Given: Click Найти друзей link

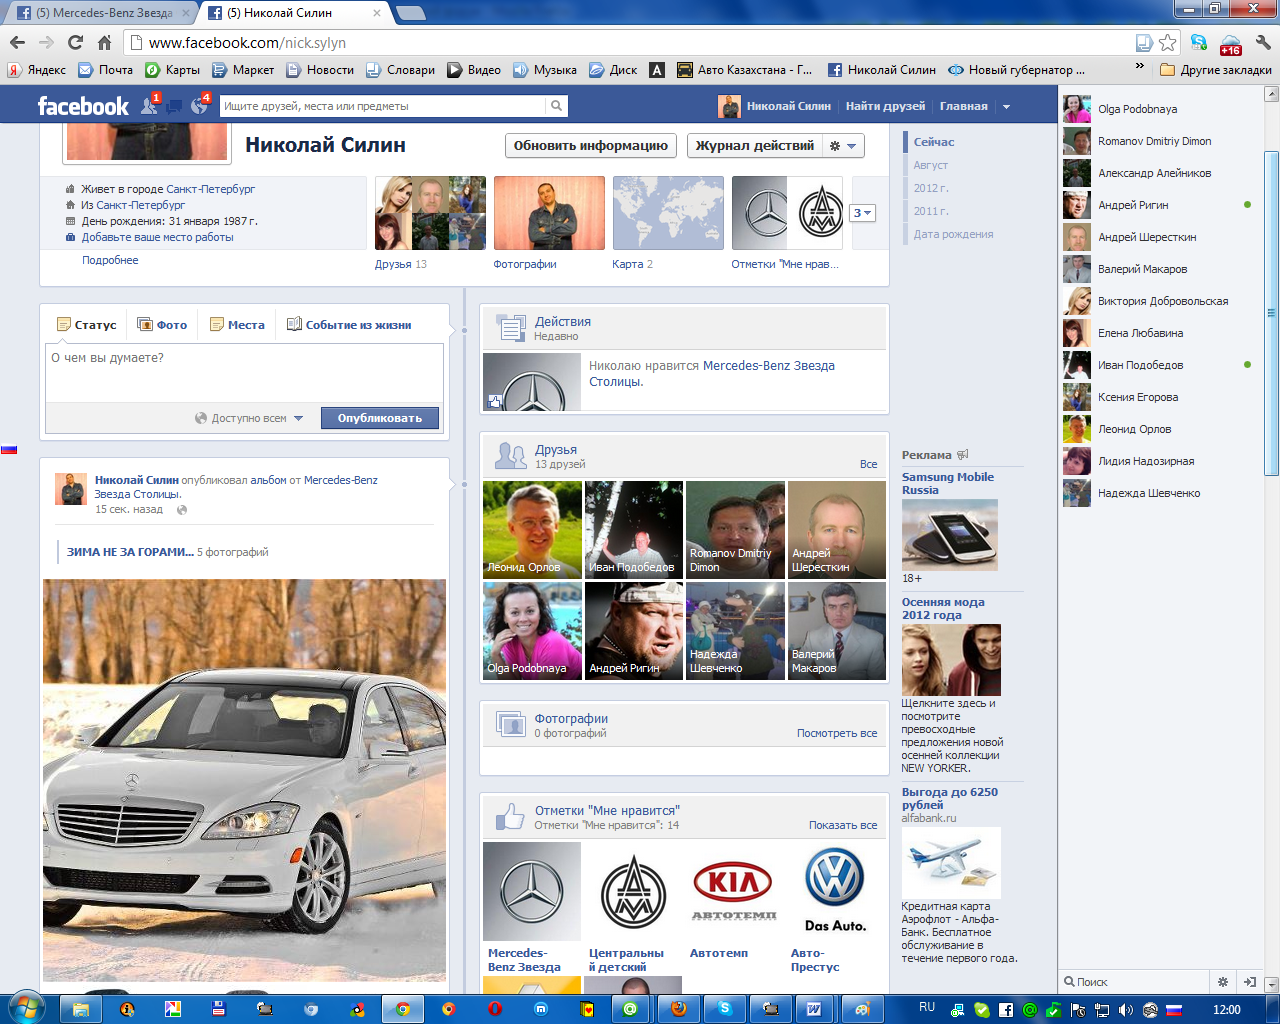Looking at the screenshot, I should tap(886, 106).
